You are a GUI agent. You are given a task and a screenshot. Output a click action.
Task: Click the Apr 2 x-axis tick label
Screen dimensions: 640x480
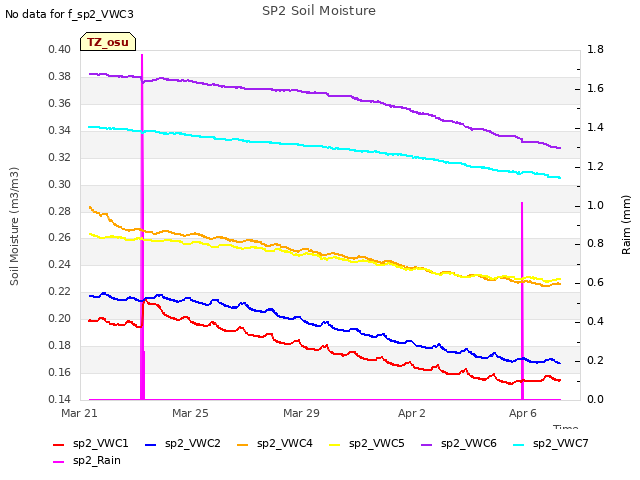point(412,413)
